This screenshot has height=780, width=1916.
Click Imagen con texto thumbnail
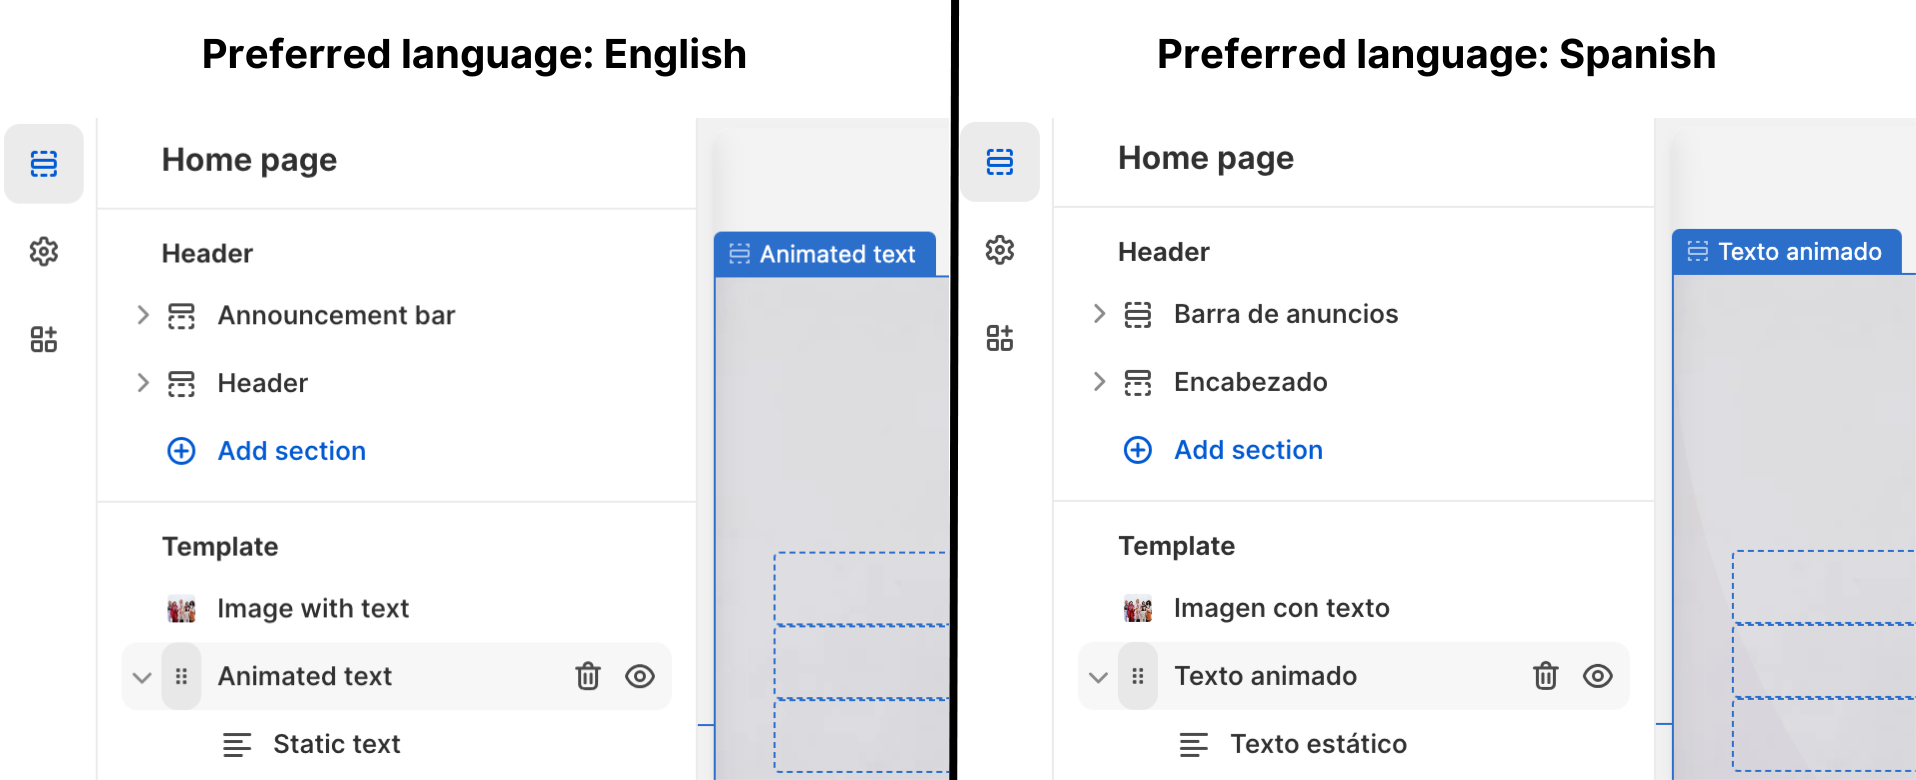pos(1138,609)
